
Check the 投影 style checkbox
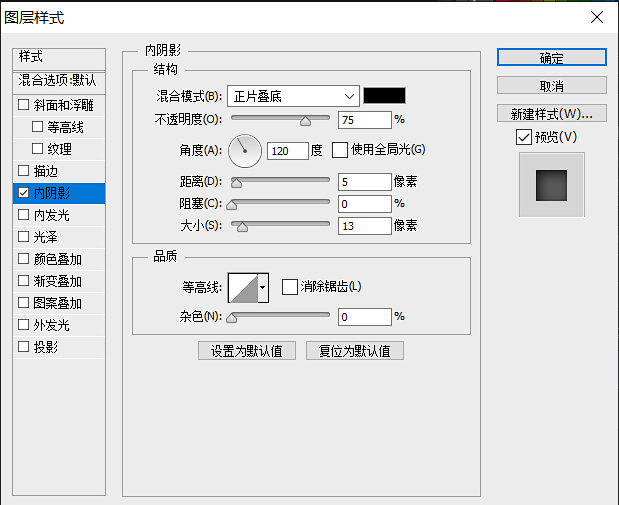[23, 347]
